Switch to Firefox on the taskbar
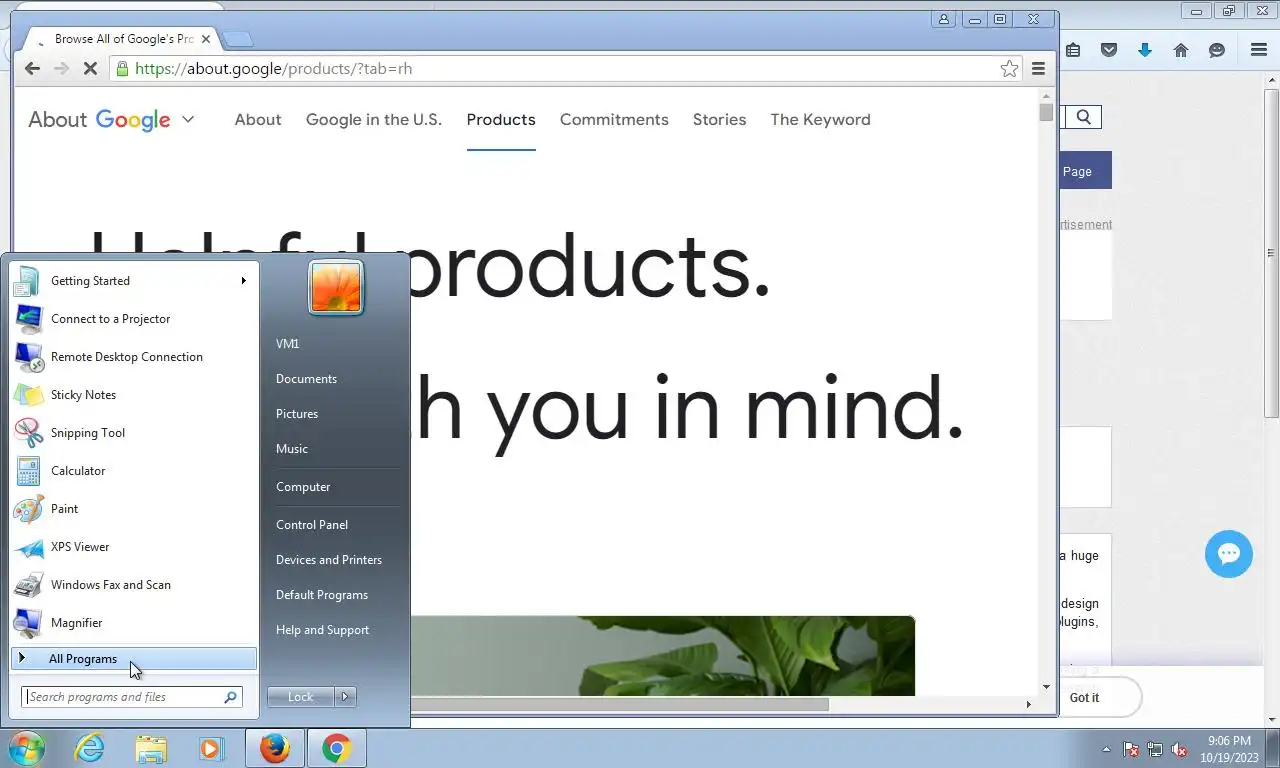 pyautogui.click(x=274, y=748)
